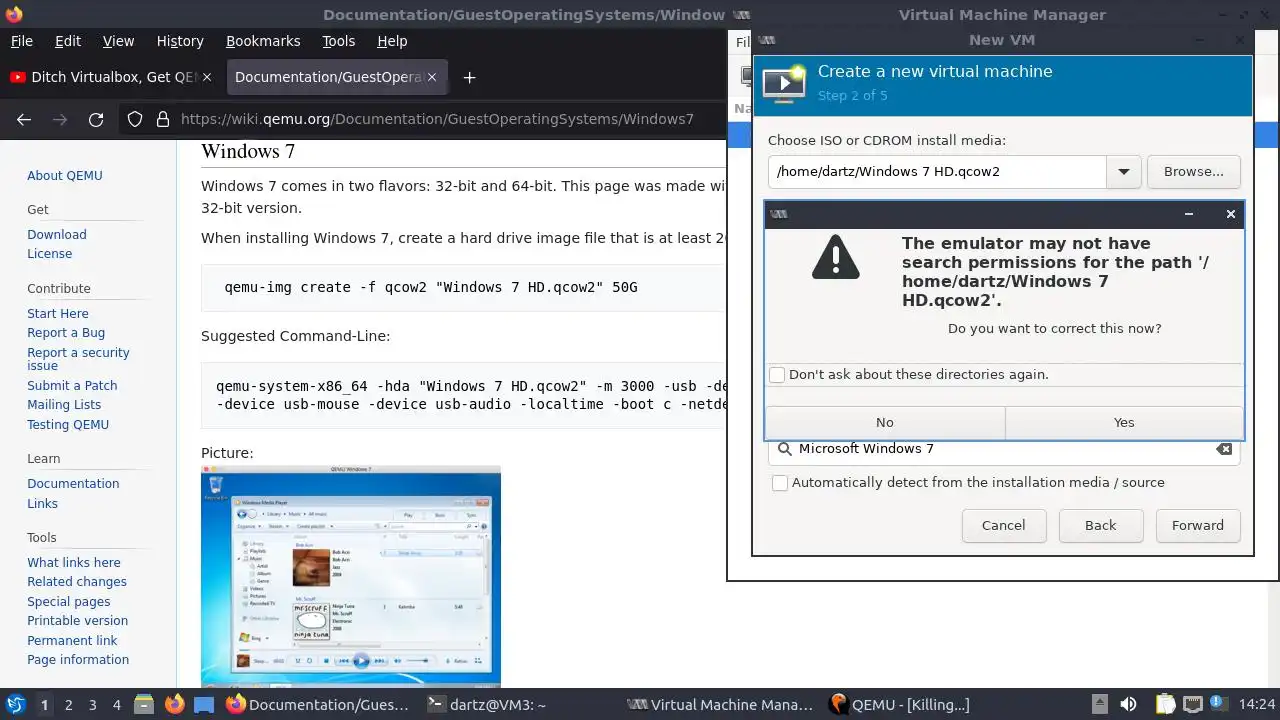This screenshot has height=720, width=1280.
Task: Tick "Don't ask about these directories again"
Action: pos(777,375)
